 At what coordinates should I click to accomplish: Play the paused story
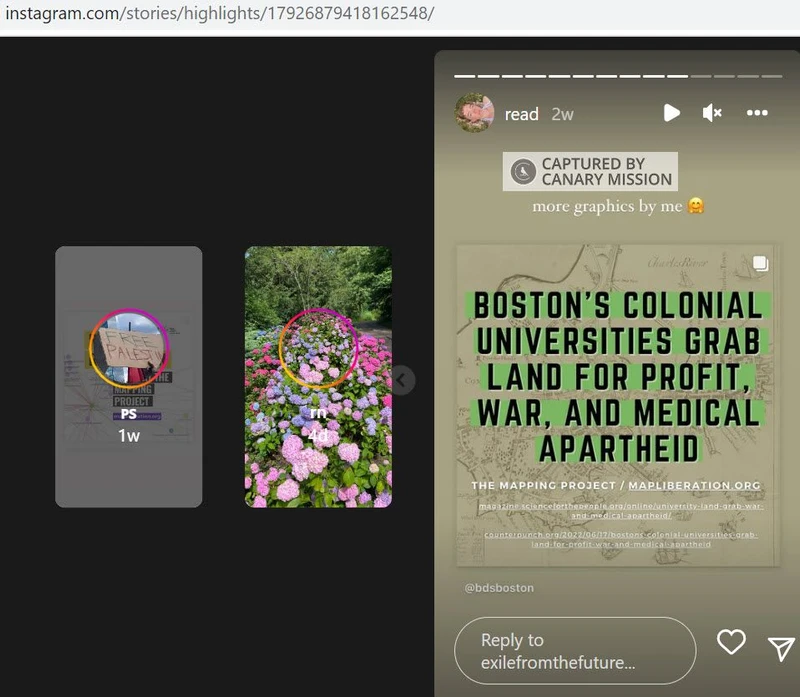tap(671, 113)
